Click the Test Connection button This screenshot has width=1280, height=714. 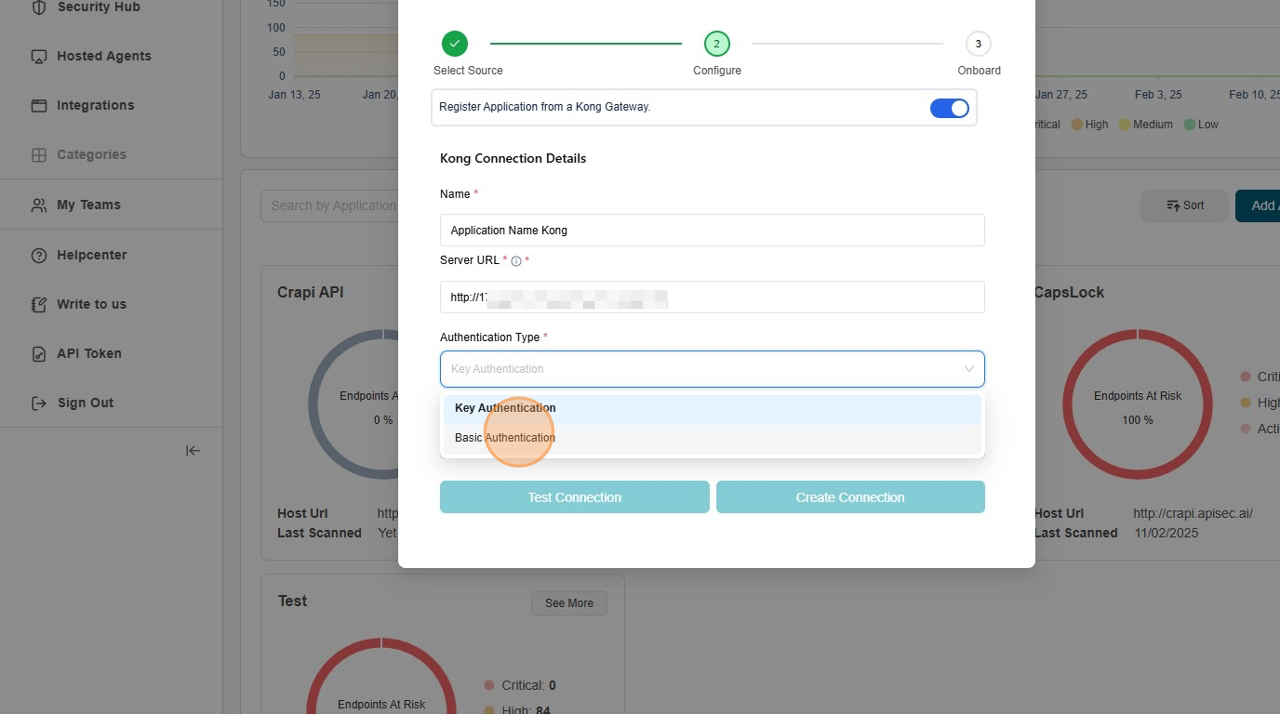tap(574, 497)
